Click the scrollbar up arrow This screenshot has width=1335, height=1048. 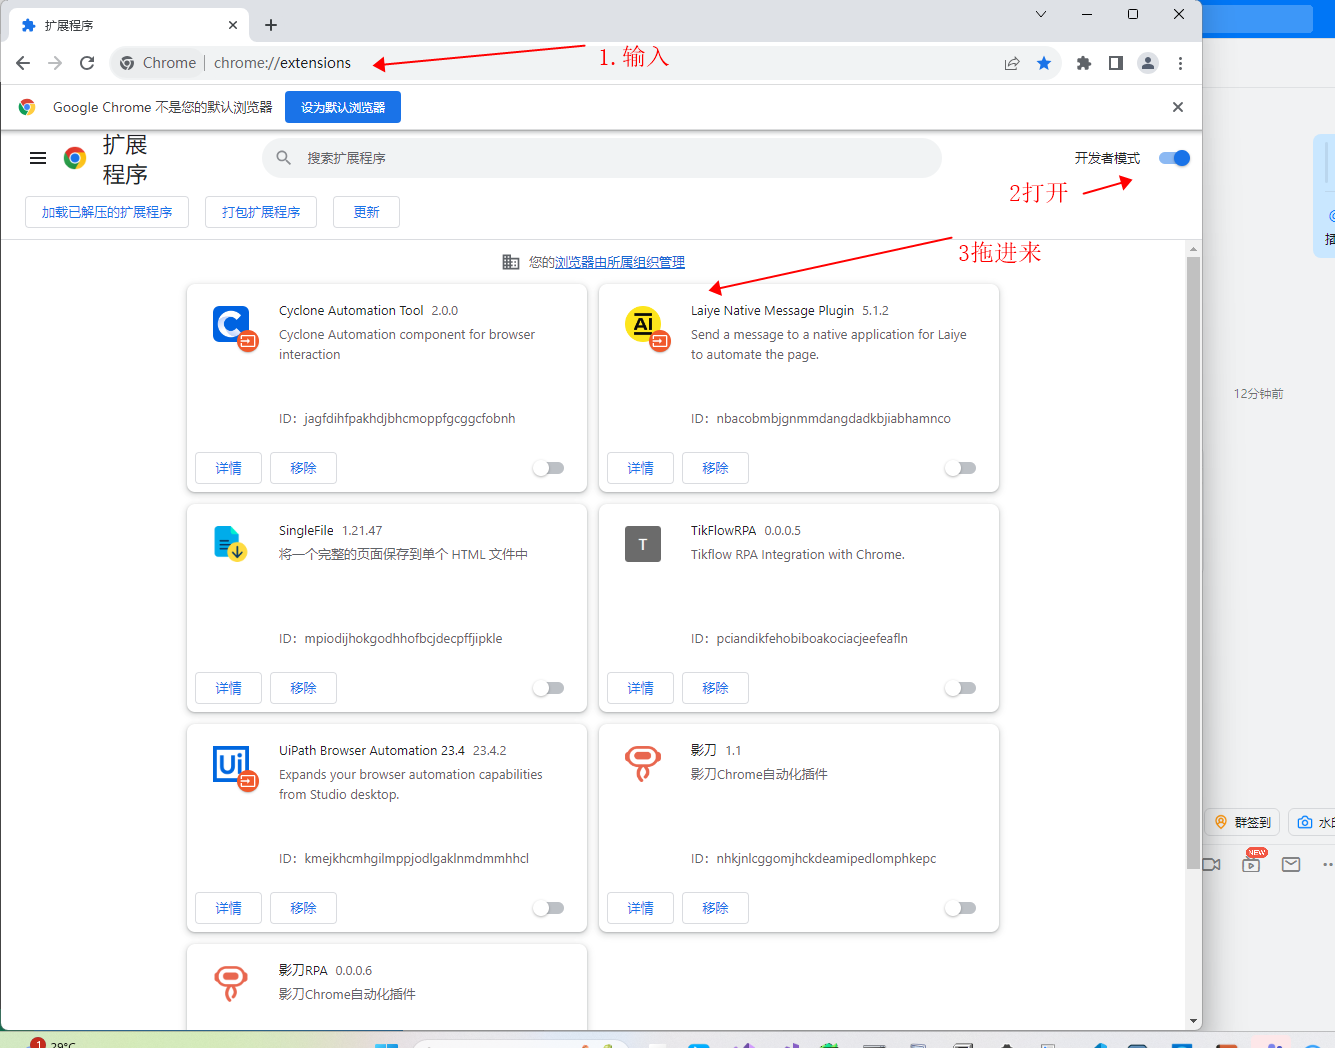click(x=1193, y=249)
